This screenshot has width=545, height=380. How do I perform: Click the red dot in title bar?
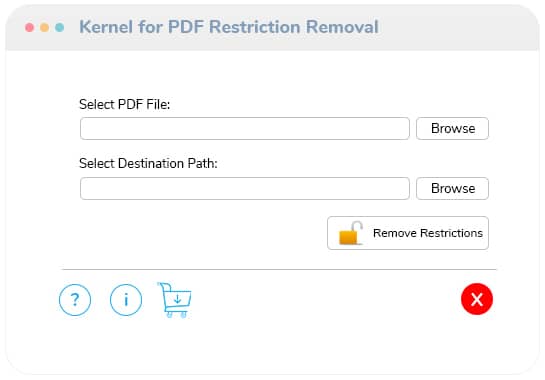tap(30, 27)
